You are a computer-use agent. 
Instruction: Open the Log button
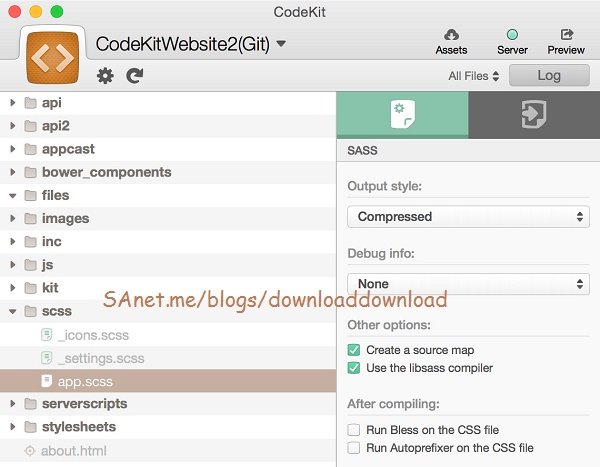pos(549,75)
